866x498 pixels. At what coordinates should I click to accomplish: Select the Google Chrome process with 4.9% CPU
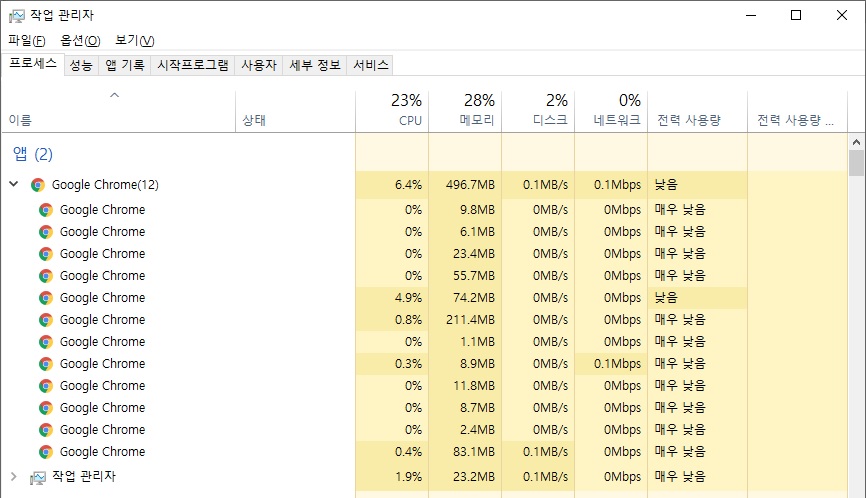[x=102, y=298]
